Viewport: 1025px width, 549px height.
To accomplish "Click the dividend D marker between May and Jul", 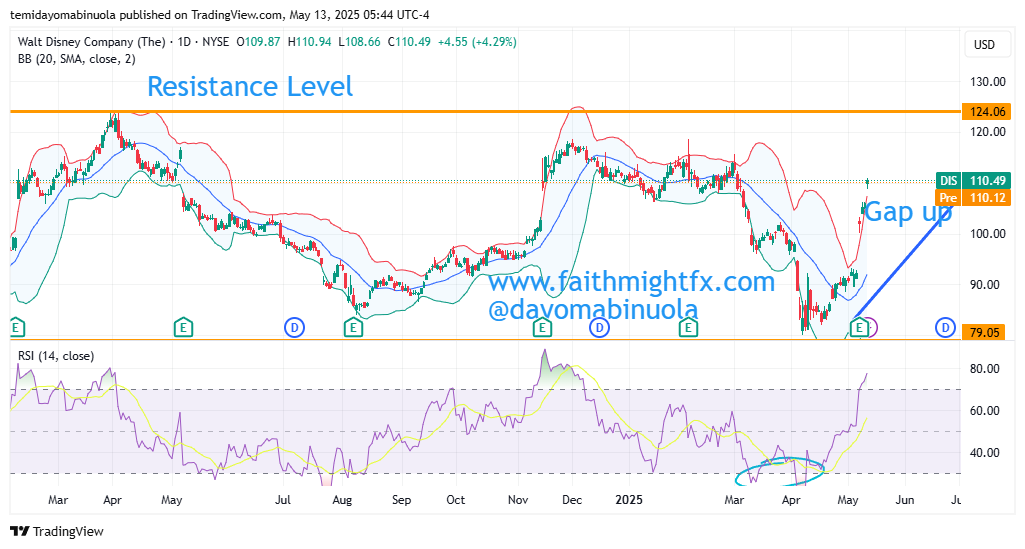I will click(294, 327).
